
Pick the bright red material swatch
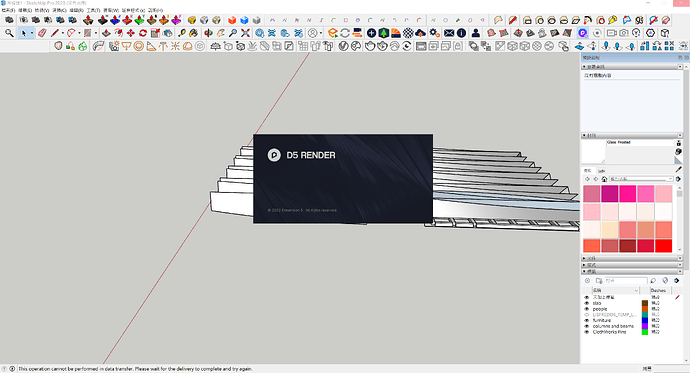click(663, 246)
